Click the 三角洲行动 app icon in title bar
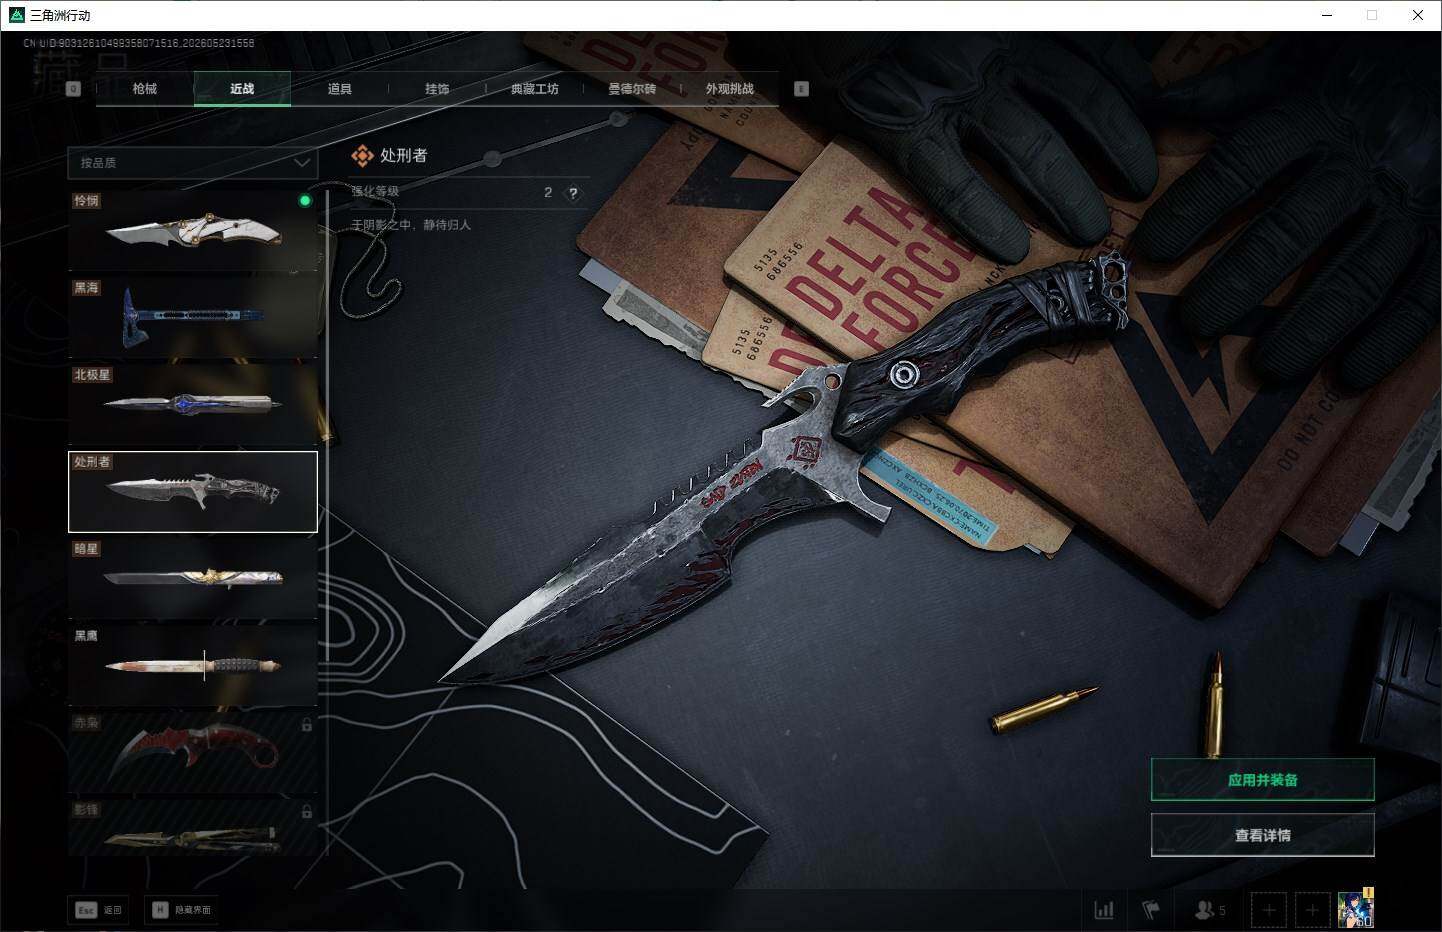The image size is (1442, 932). (16, 15)
